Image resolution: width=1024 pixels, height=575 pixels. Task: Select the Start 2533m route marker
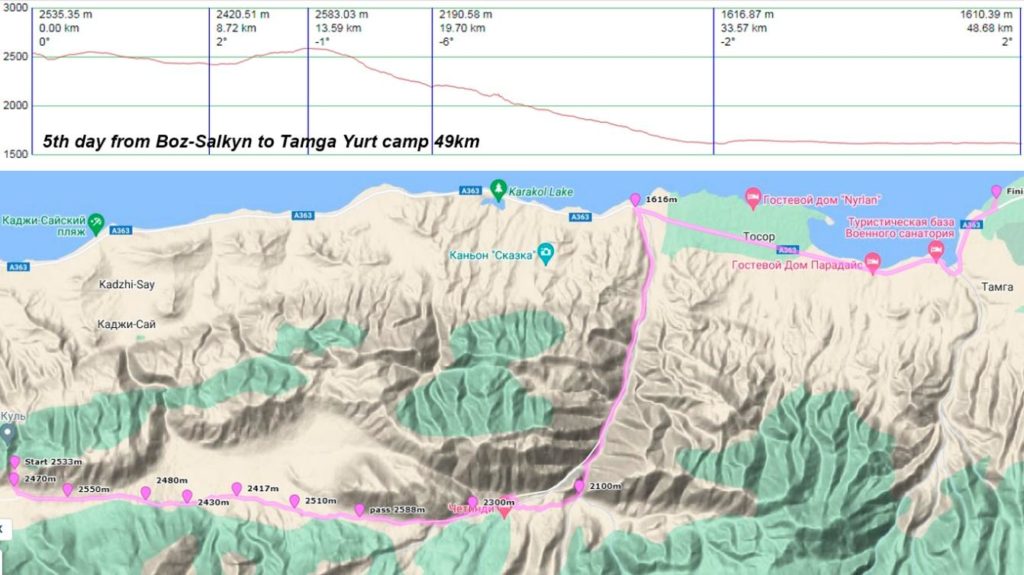pos(15,462)
